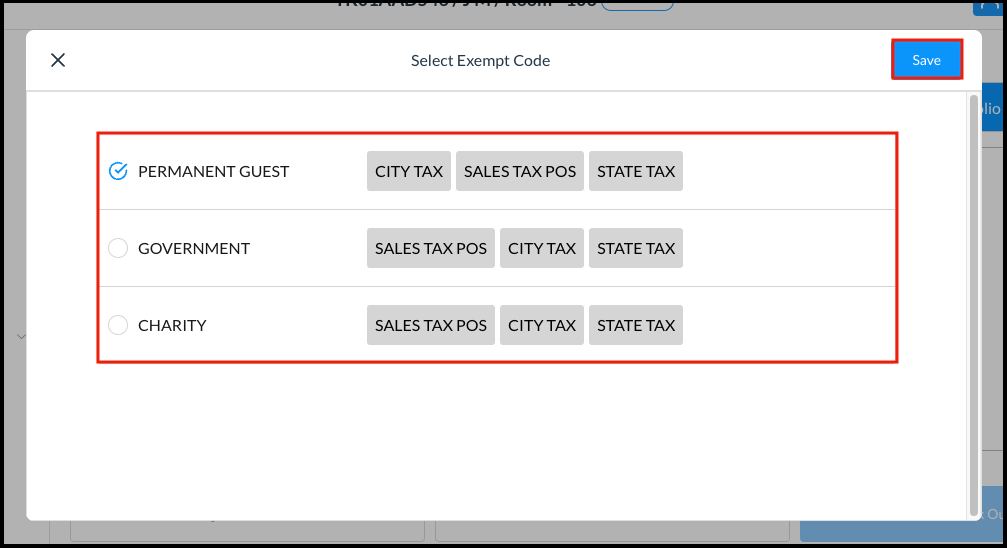This screenshot has height=548, width=1007.
Task: Click STATE TAX tag in Government row
Action: 636,248
